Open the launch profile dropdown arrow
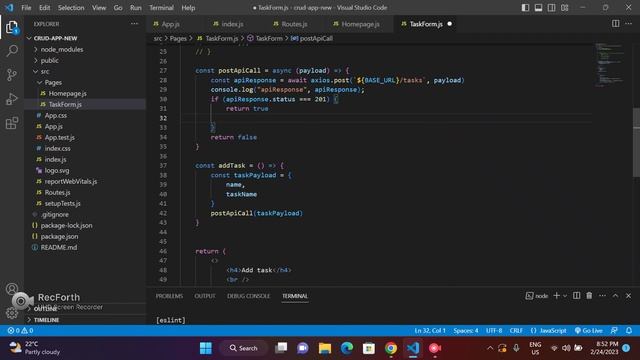This screenshot has width=640, height=360. (565, 296)
